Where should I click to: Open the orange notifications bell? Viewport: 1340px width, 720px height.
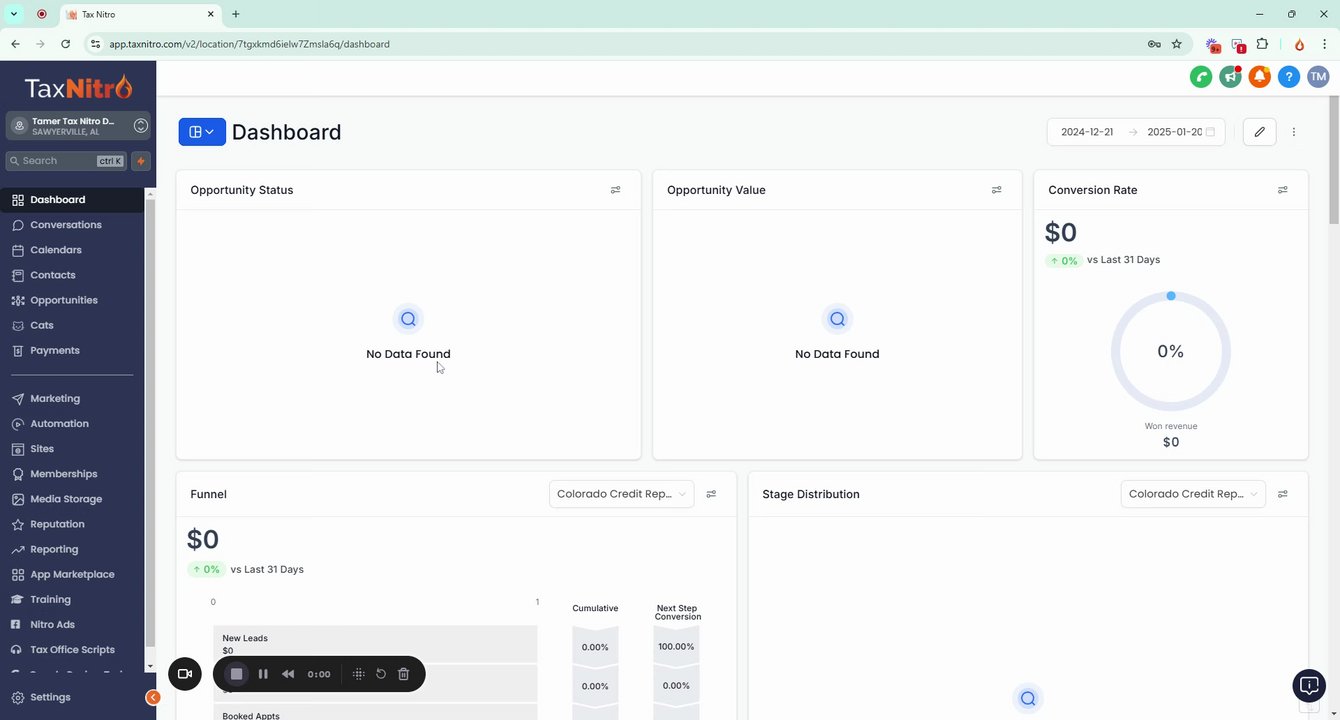coord(1260,76)
